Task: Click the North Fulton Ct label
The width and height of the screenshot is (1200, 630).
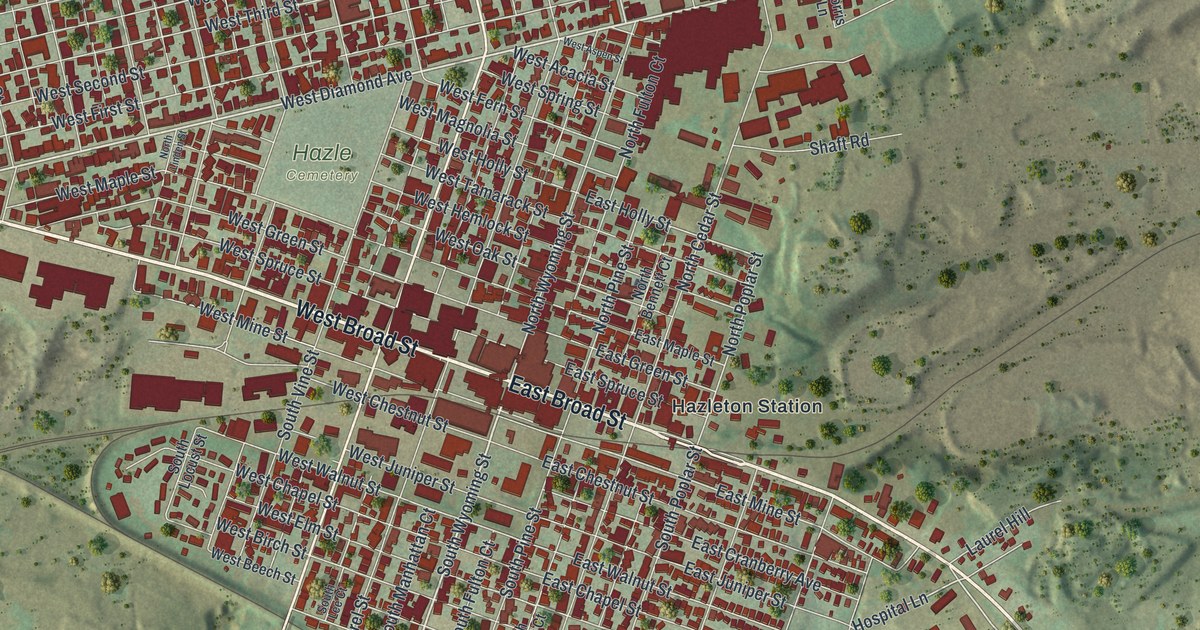Action: tap(642, 107)
